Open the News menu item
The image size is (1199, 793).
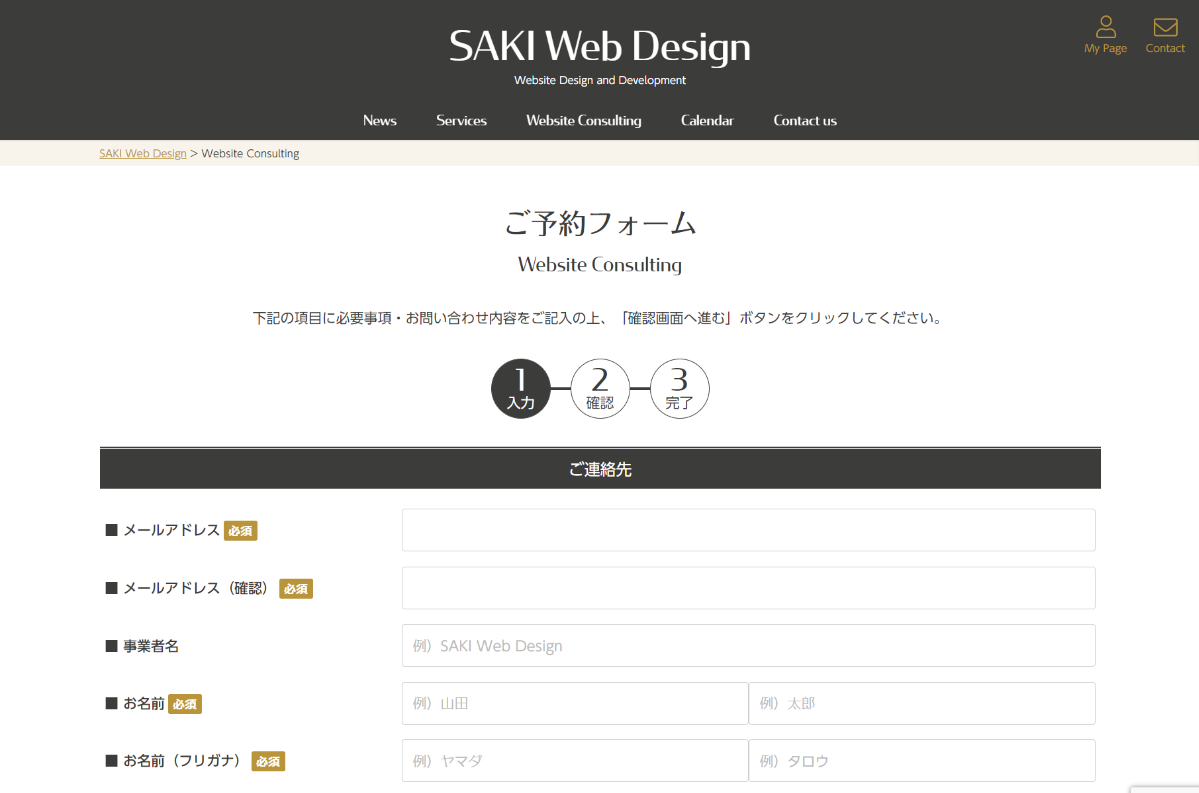pyautogui.click(x=379, y=120)
